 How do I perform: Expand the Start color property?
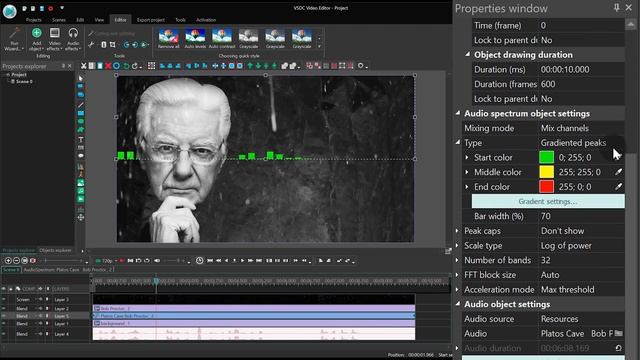coord(467,157)
